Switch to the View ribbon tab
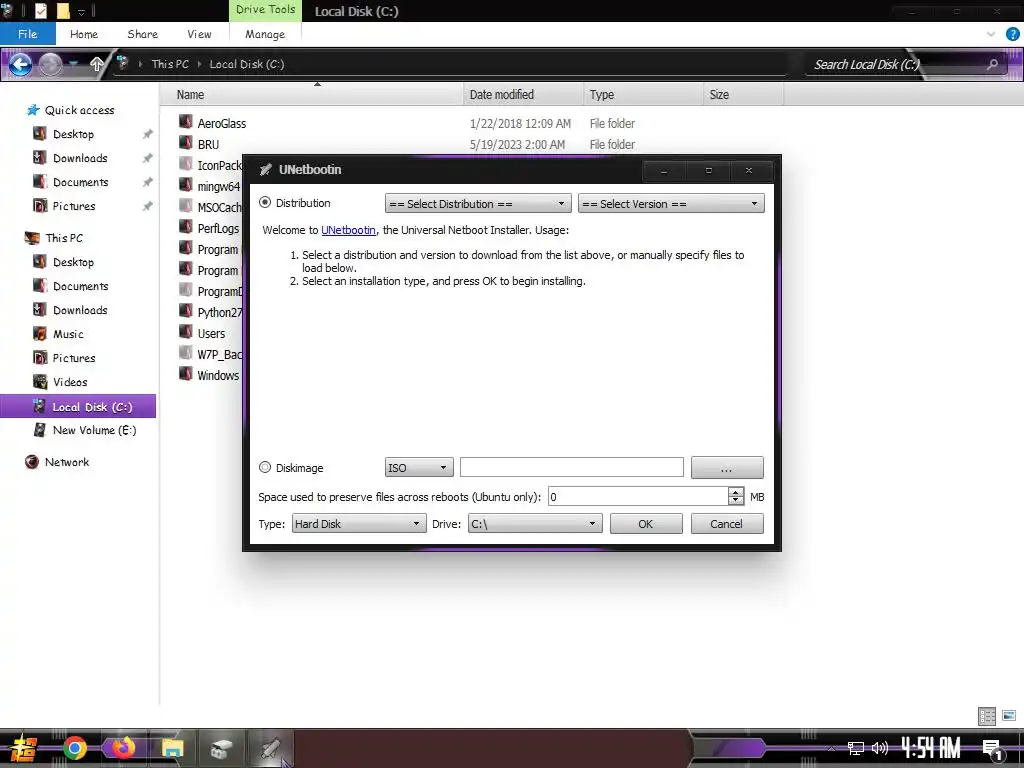 pyautogui.click(x=199, y=34)
